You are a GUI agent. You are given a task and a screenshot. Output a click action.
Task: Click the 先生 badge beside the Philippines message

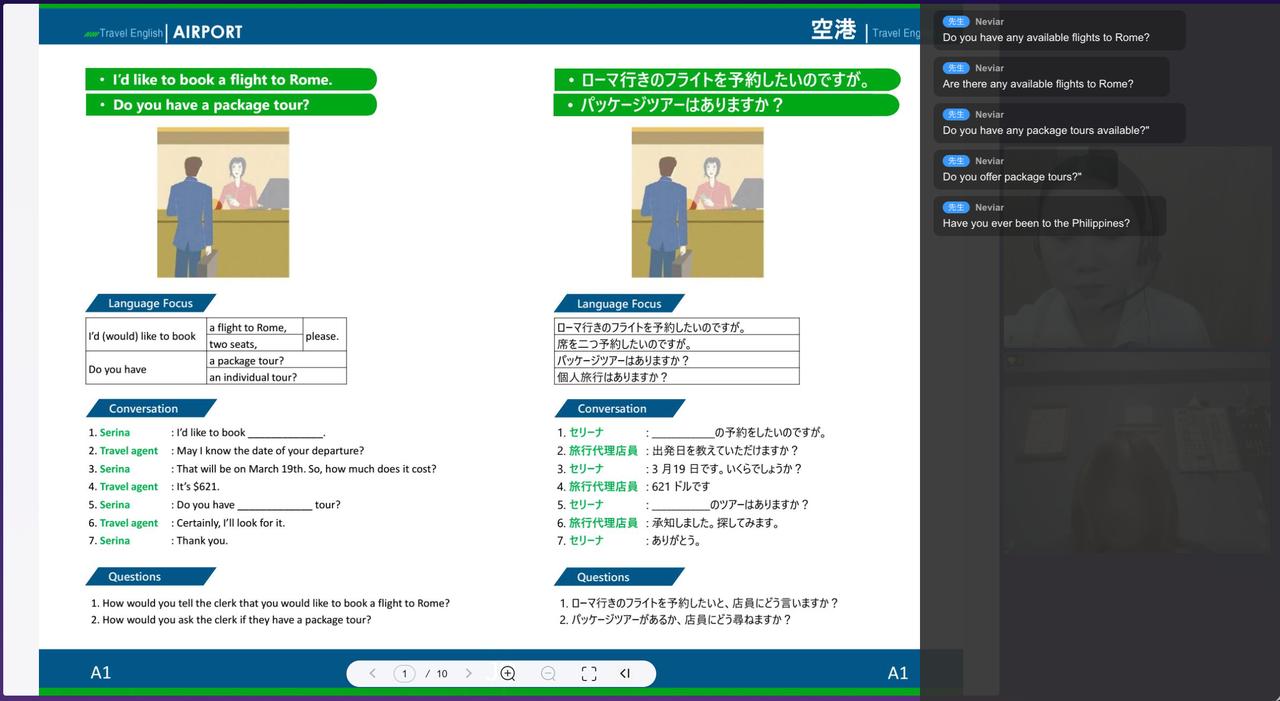point(956,207)
